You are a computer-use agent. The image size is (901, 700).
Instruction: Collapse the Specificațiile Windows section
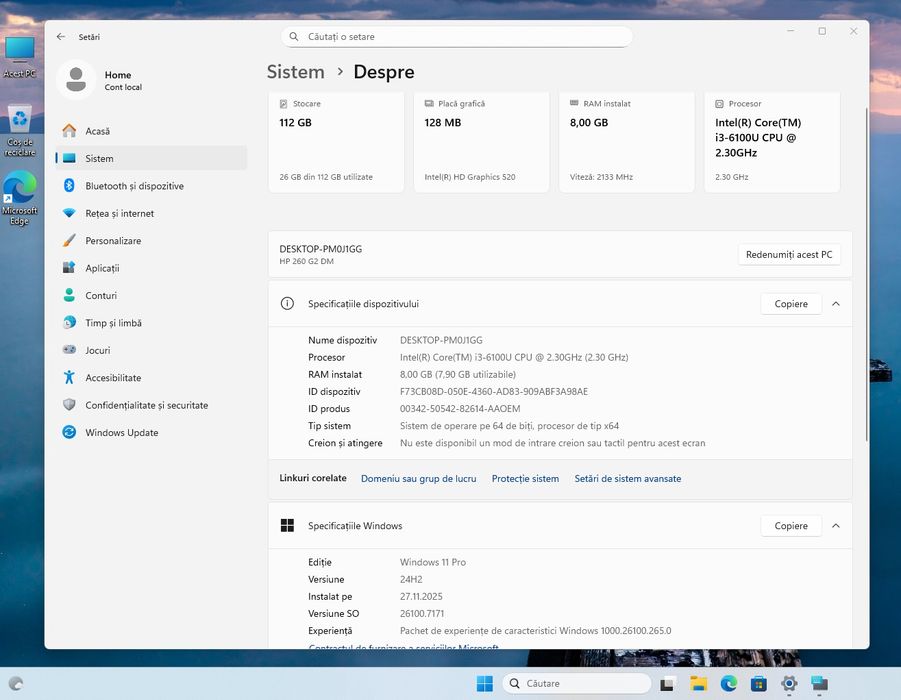pos(836,525)
